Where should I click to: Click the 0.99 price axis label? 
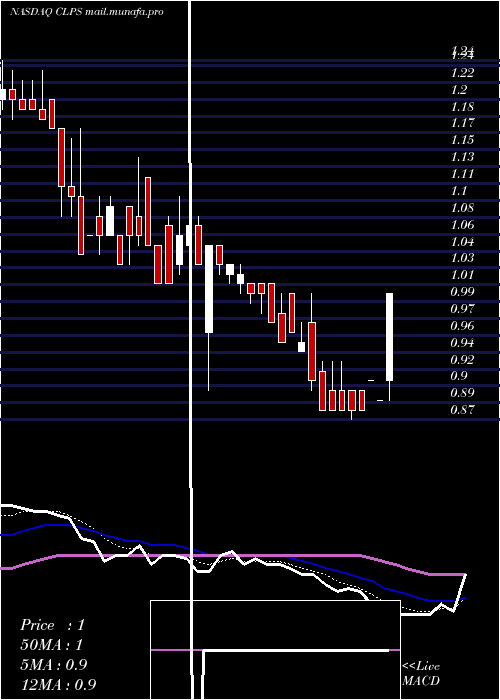(462, 291)
